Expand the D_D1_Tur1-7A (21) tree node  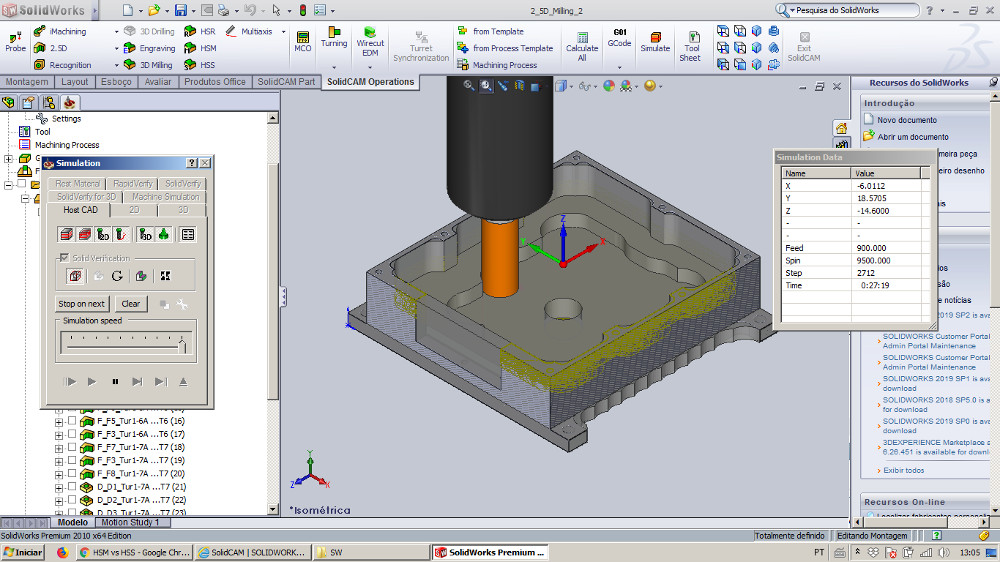click(x=59, y=487)
